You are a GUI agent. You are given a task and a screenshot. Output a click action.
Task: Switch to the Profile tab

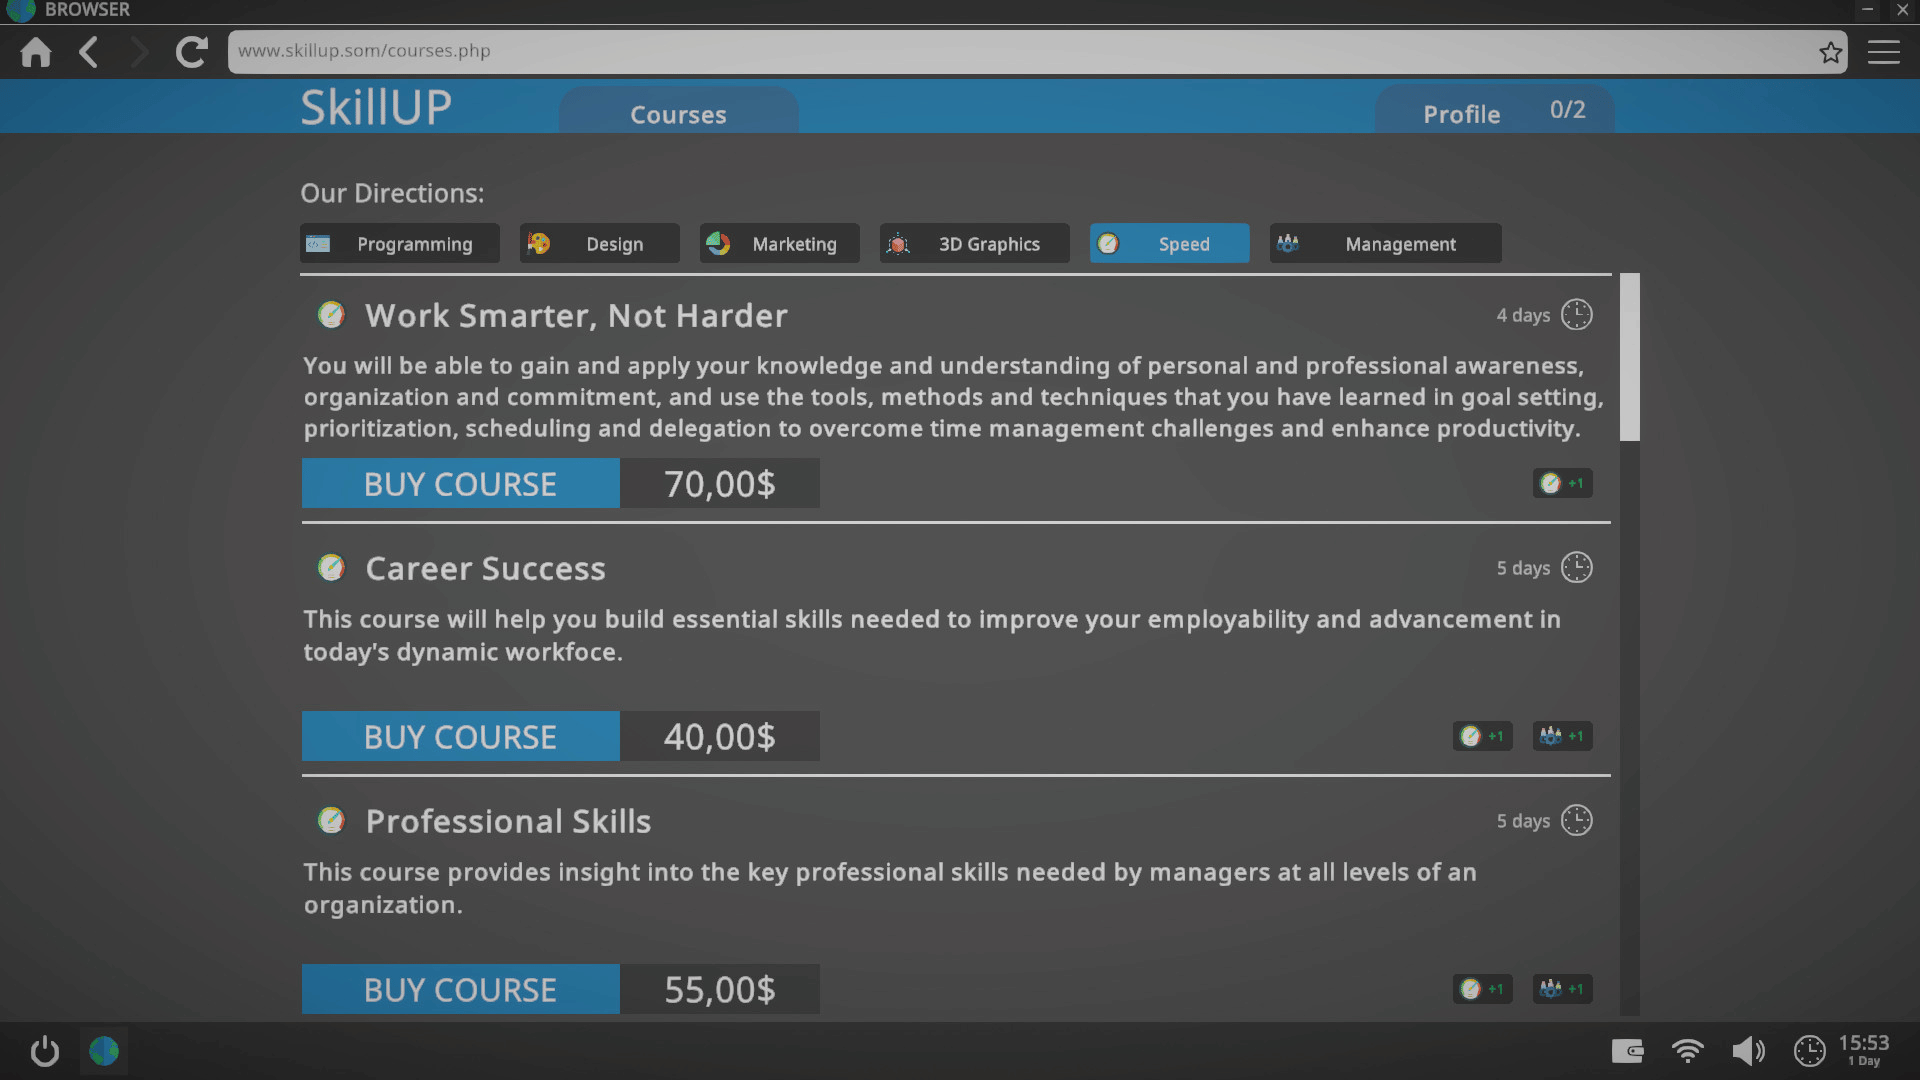coord(1461,114)
